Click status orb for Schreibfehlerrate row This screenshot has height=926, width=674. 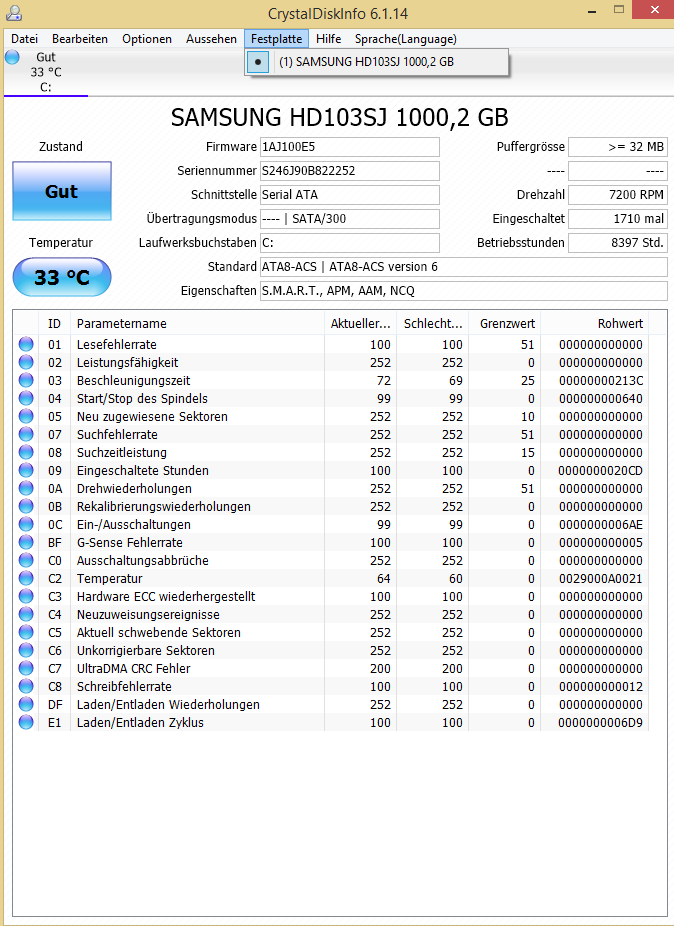tap(26, 687)
